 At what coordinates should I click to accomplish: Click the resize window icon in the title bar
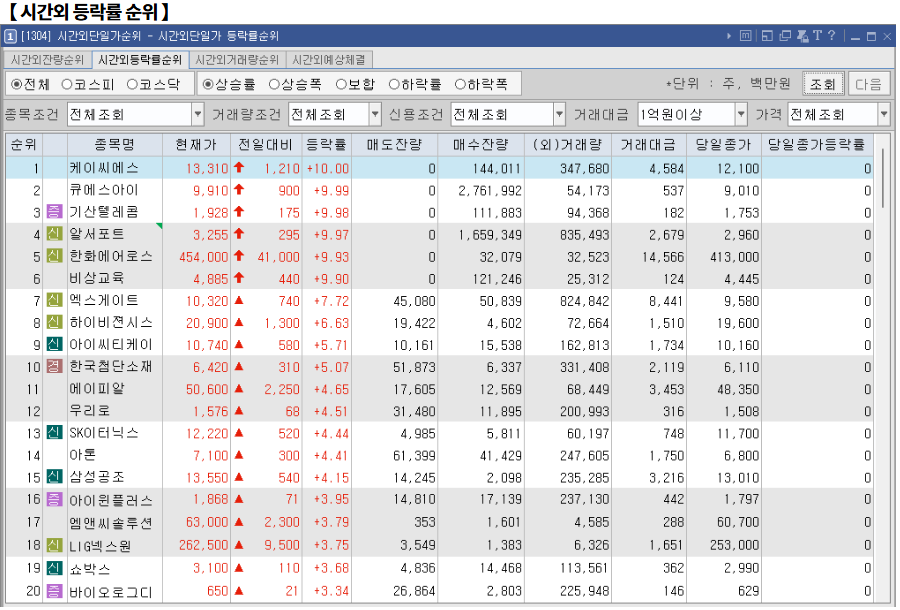click(769, 36)
